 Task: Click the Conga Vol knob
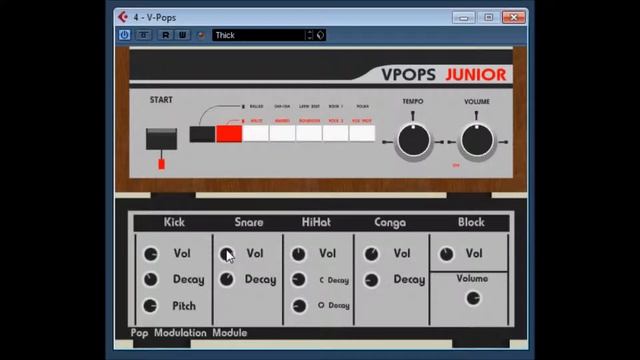(x=371, y=254)
